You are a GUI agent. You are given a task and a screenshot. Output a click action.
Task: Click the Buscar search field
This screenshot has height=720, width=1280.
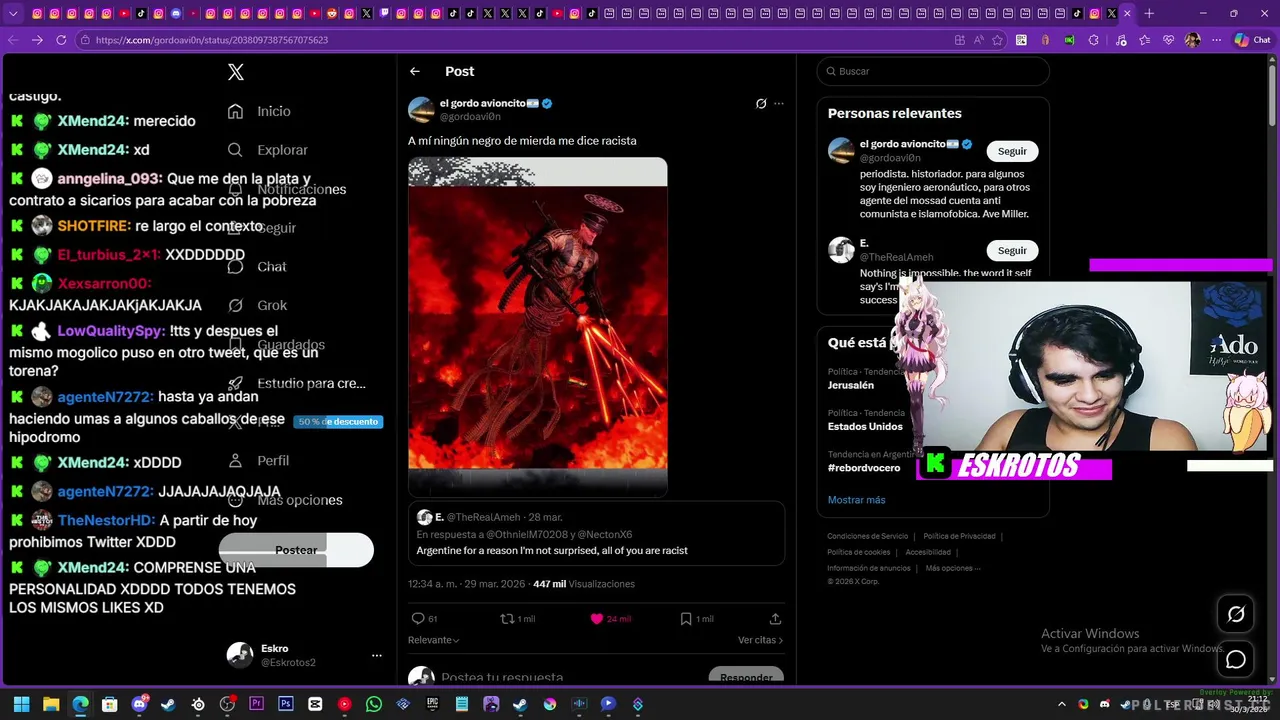click(933, 71)
